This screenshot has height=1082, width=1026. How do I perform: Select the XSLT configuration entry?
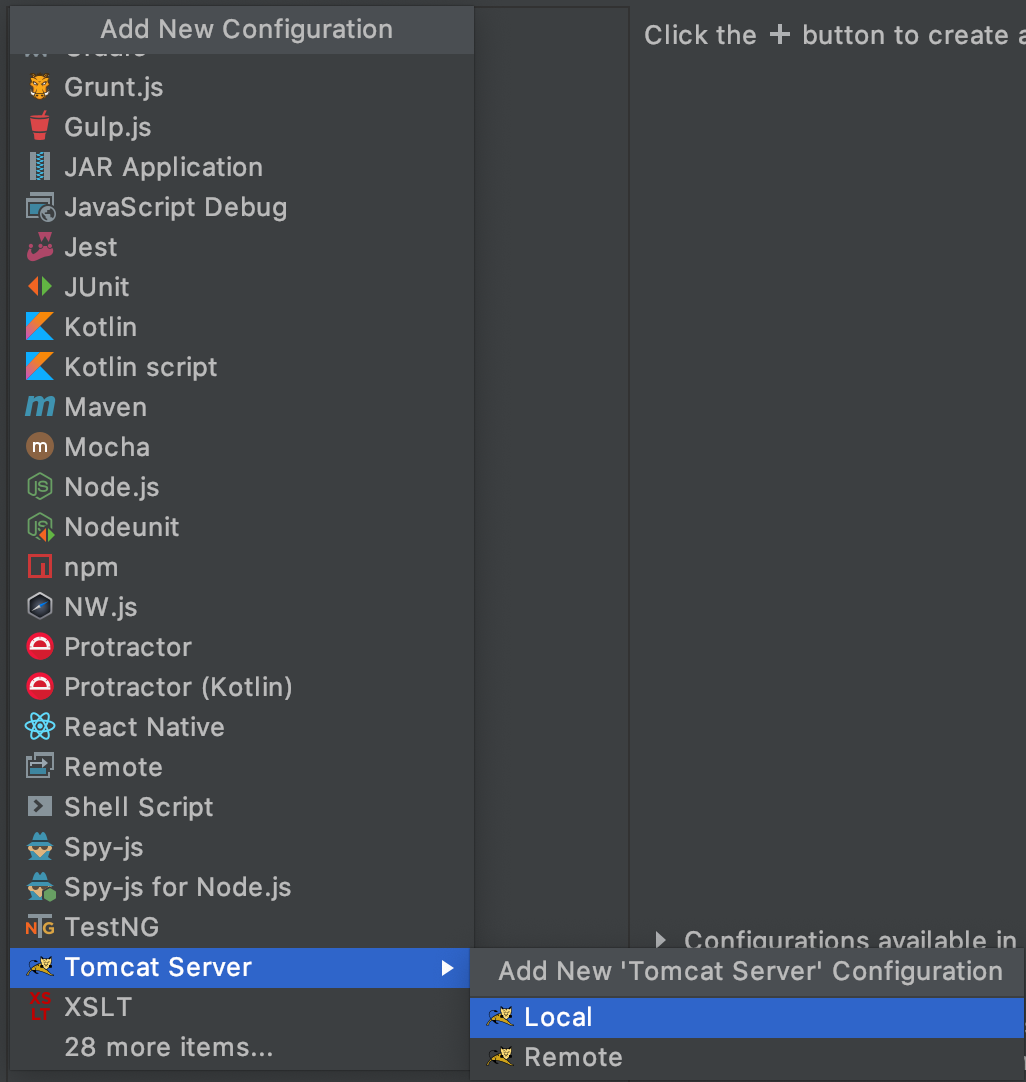pos(89,1007)
